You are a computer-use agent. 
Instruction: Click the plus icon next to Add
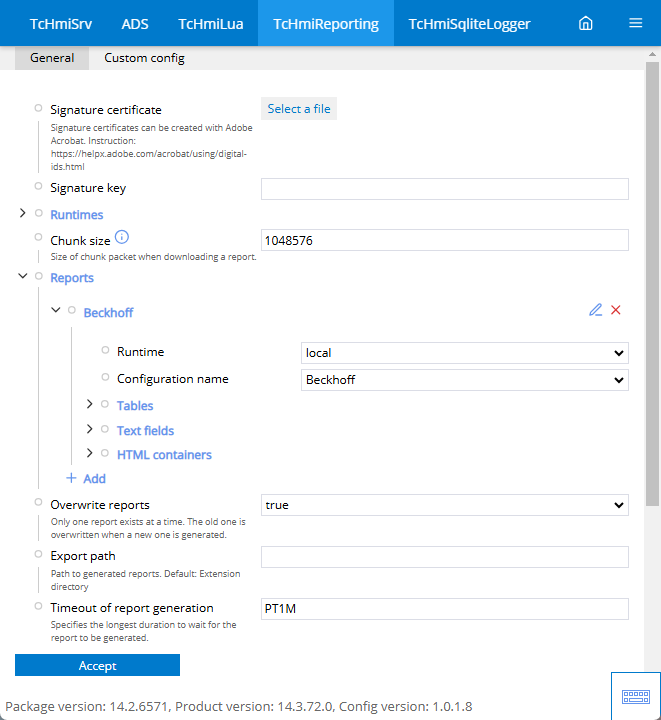(x=71, y=478)
